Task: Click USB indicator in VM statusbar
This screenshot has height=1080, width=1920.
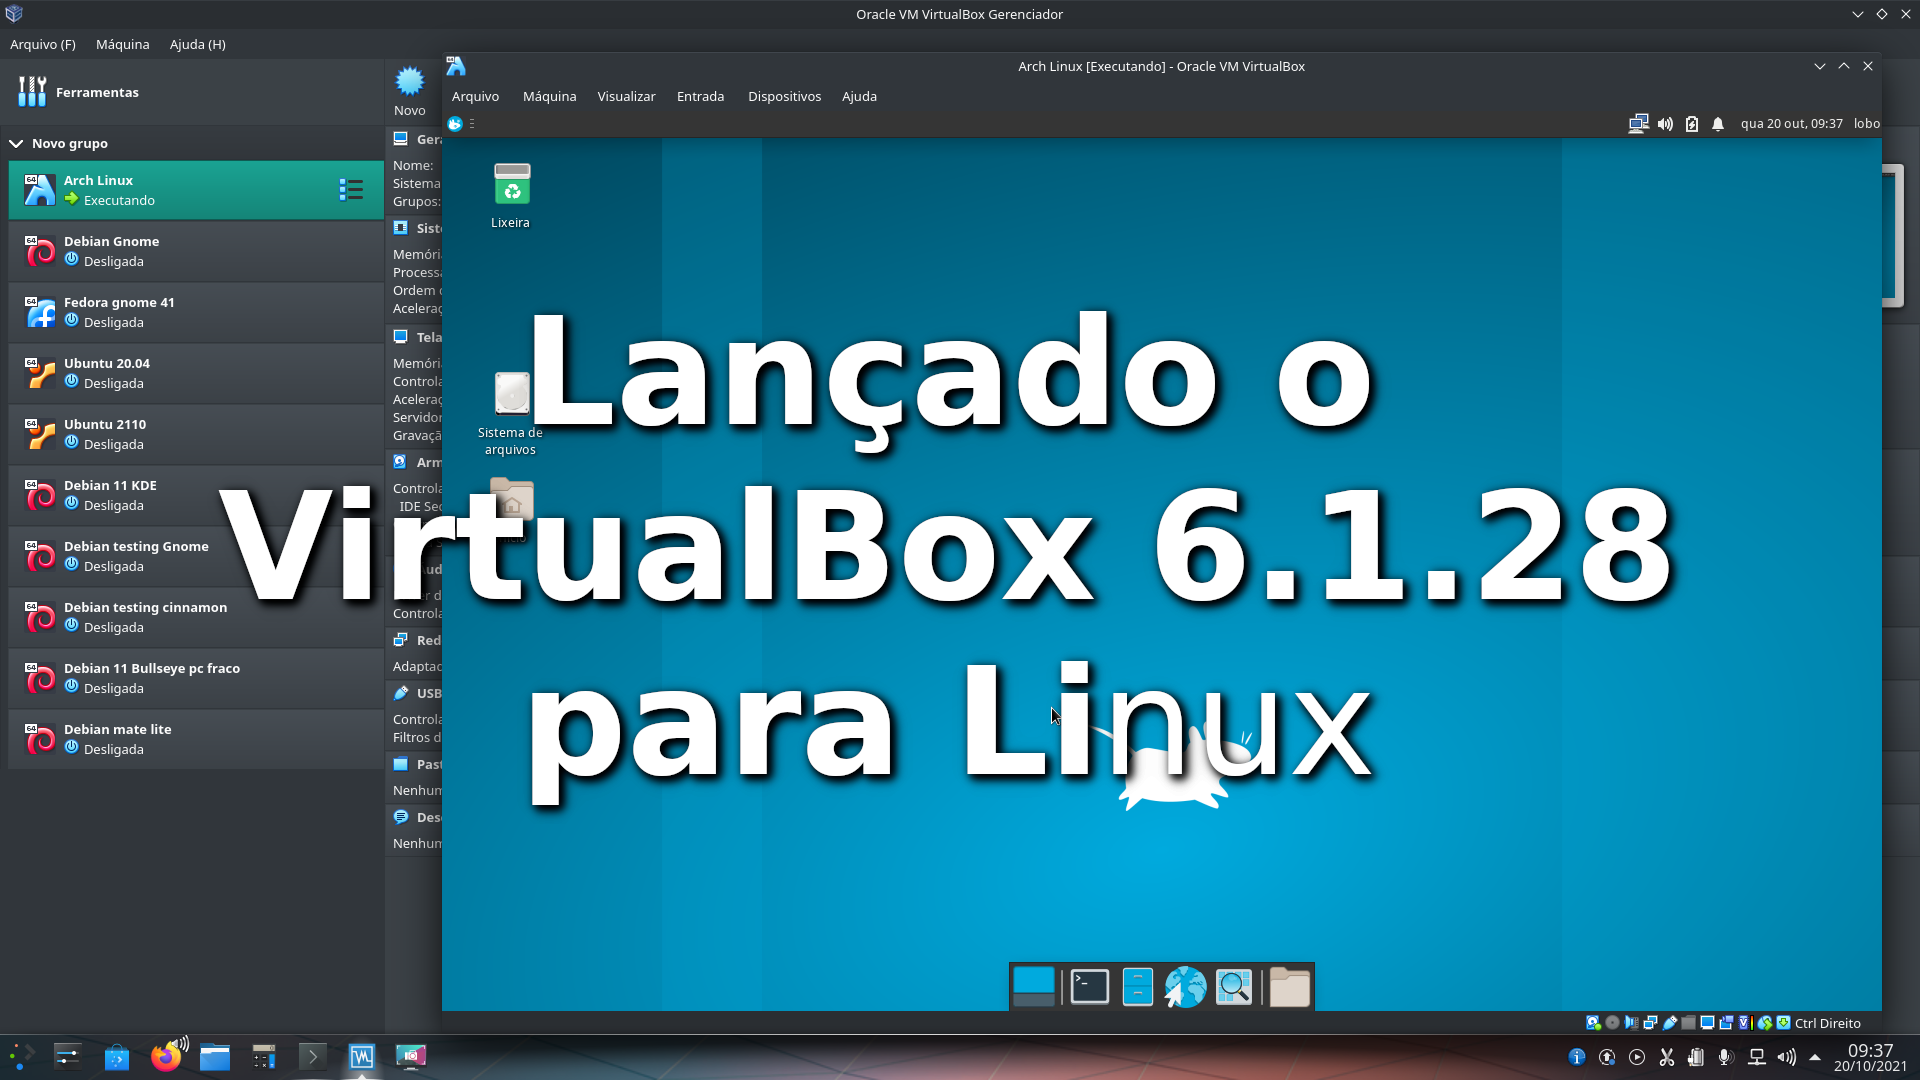Action: tap(1670, 1023)
